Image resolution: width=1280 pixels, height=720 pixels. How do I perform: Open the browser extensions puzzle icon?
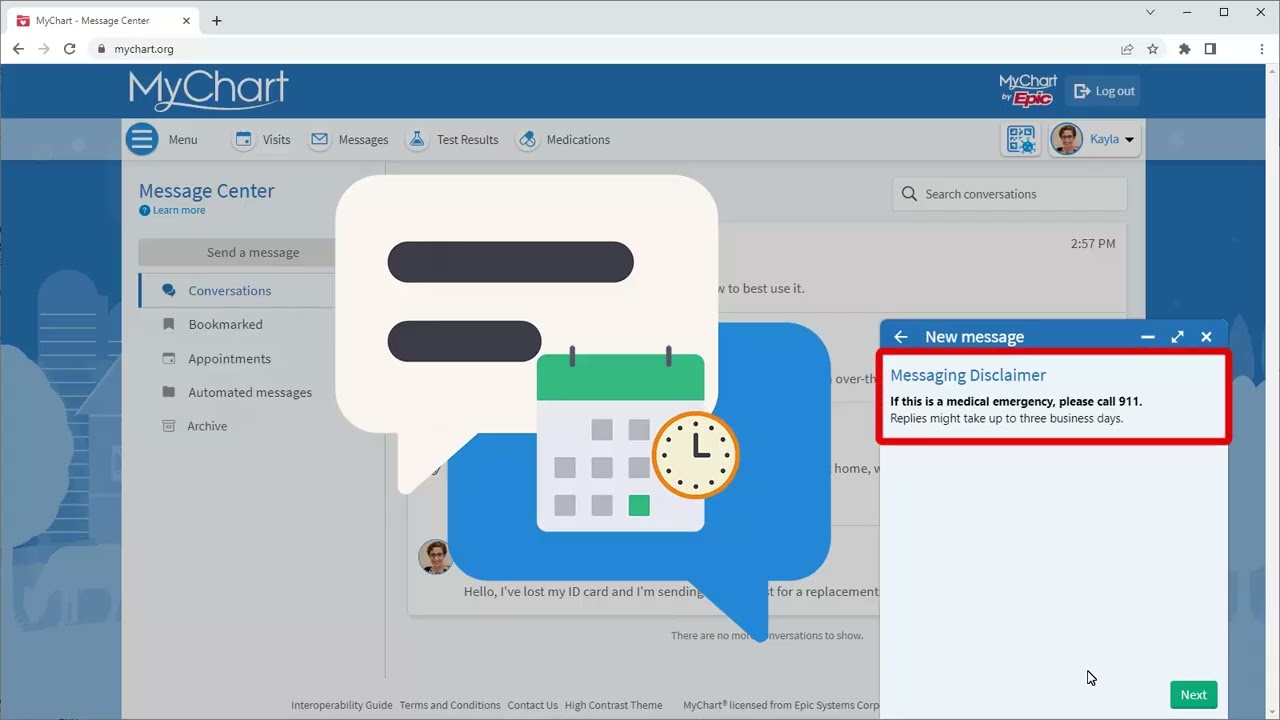click(x=1184, y=49)
